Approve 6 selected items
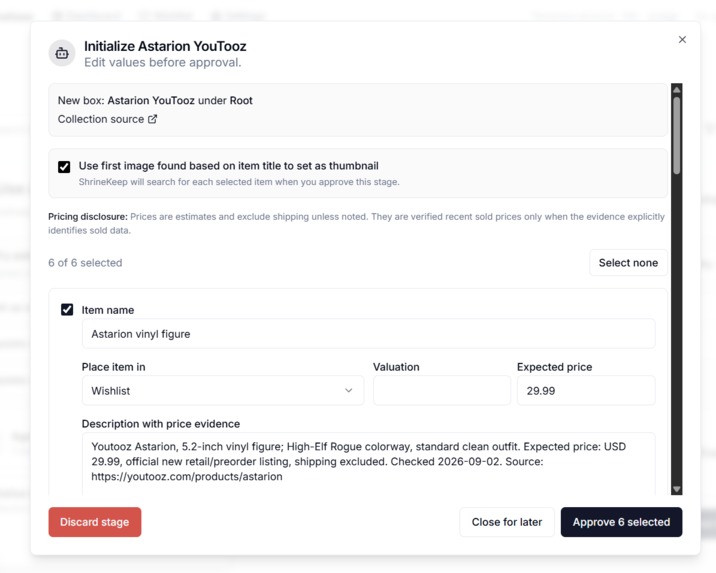Image resolution: width=716 pixels, height=573 pixels. pyautogui.click(x=621, y=522)
